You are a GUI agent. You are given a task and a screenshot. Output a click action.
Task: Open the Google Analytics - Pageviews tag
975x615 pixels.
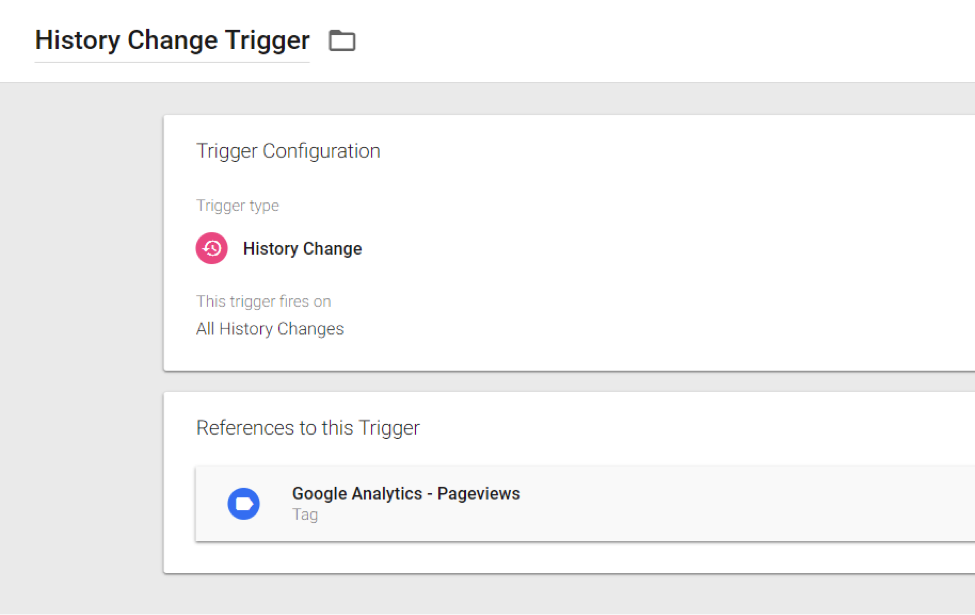pos(405,493)
